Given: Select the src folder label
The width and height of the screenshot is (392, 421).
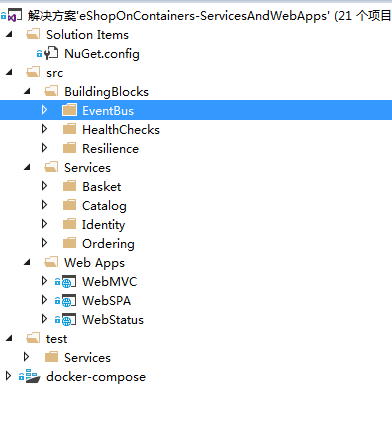Looking at the screenshot, I should coord(54,73).
